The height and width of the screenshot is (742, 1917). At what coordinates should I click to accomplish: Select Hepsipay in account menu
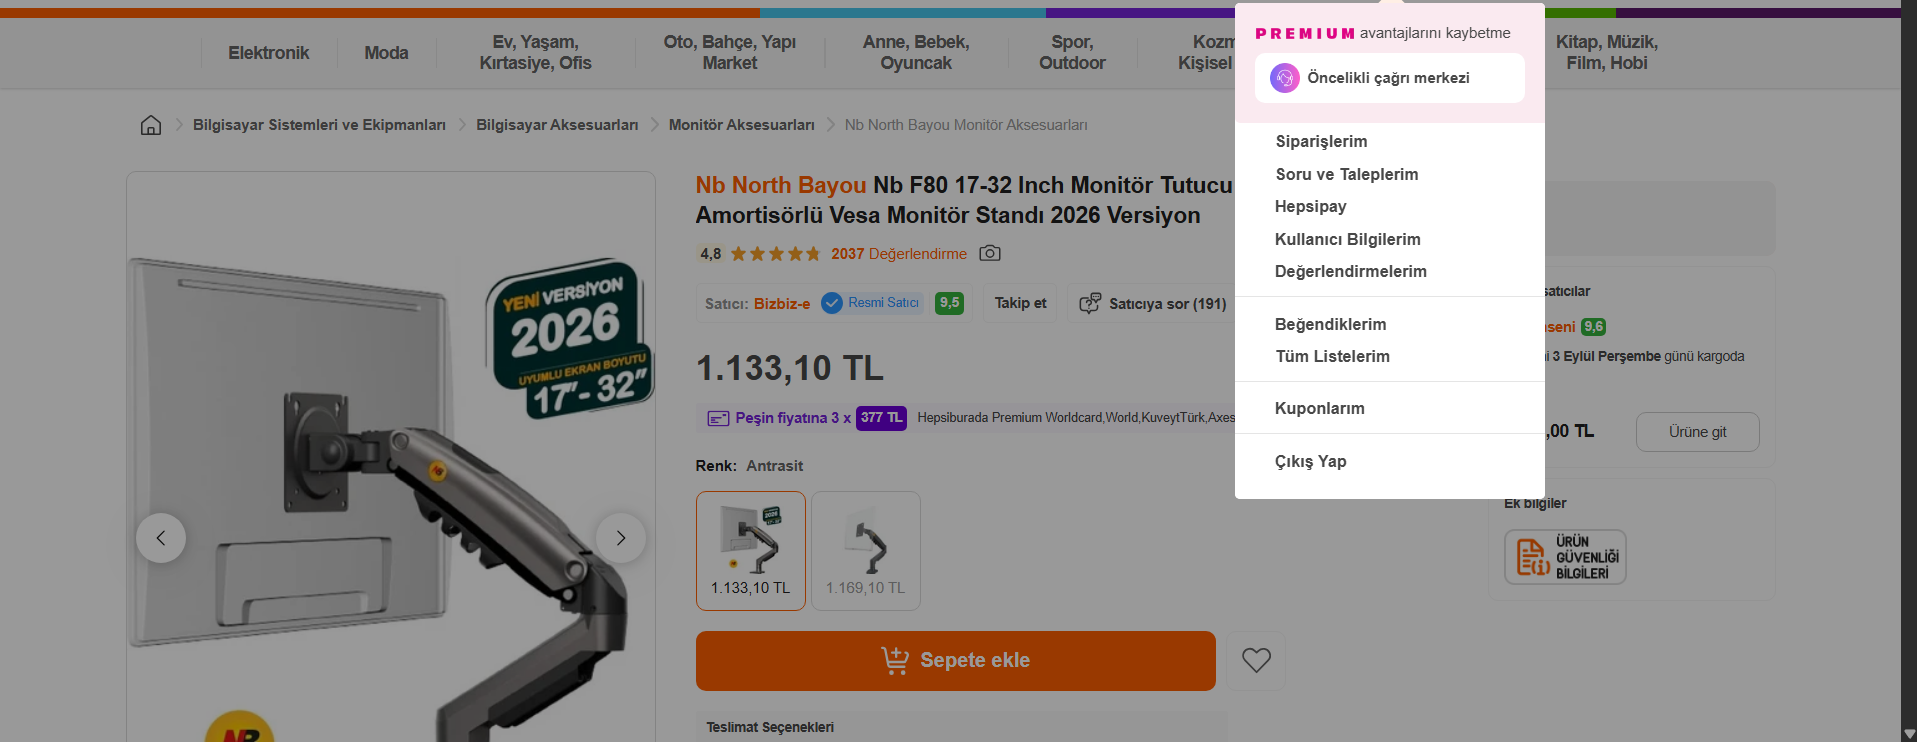1310,207
